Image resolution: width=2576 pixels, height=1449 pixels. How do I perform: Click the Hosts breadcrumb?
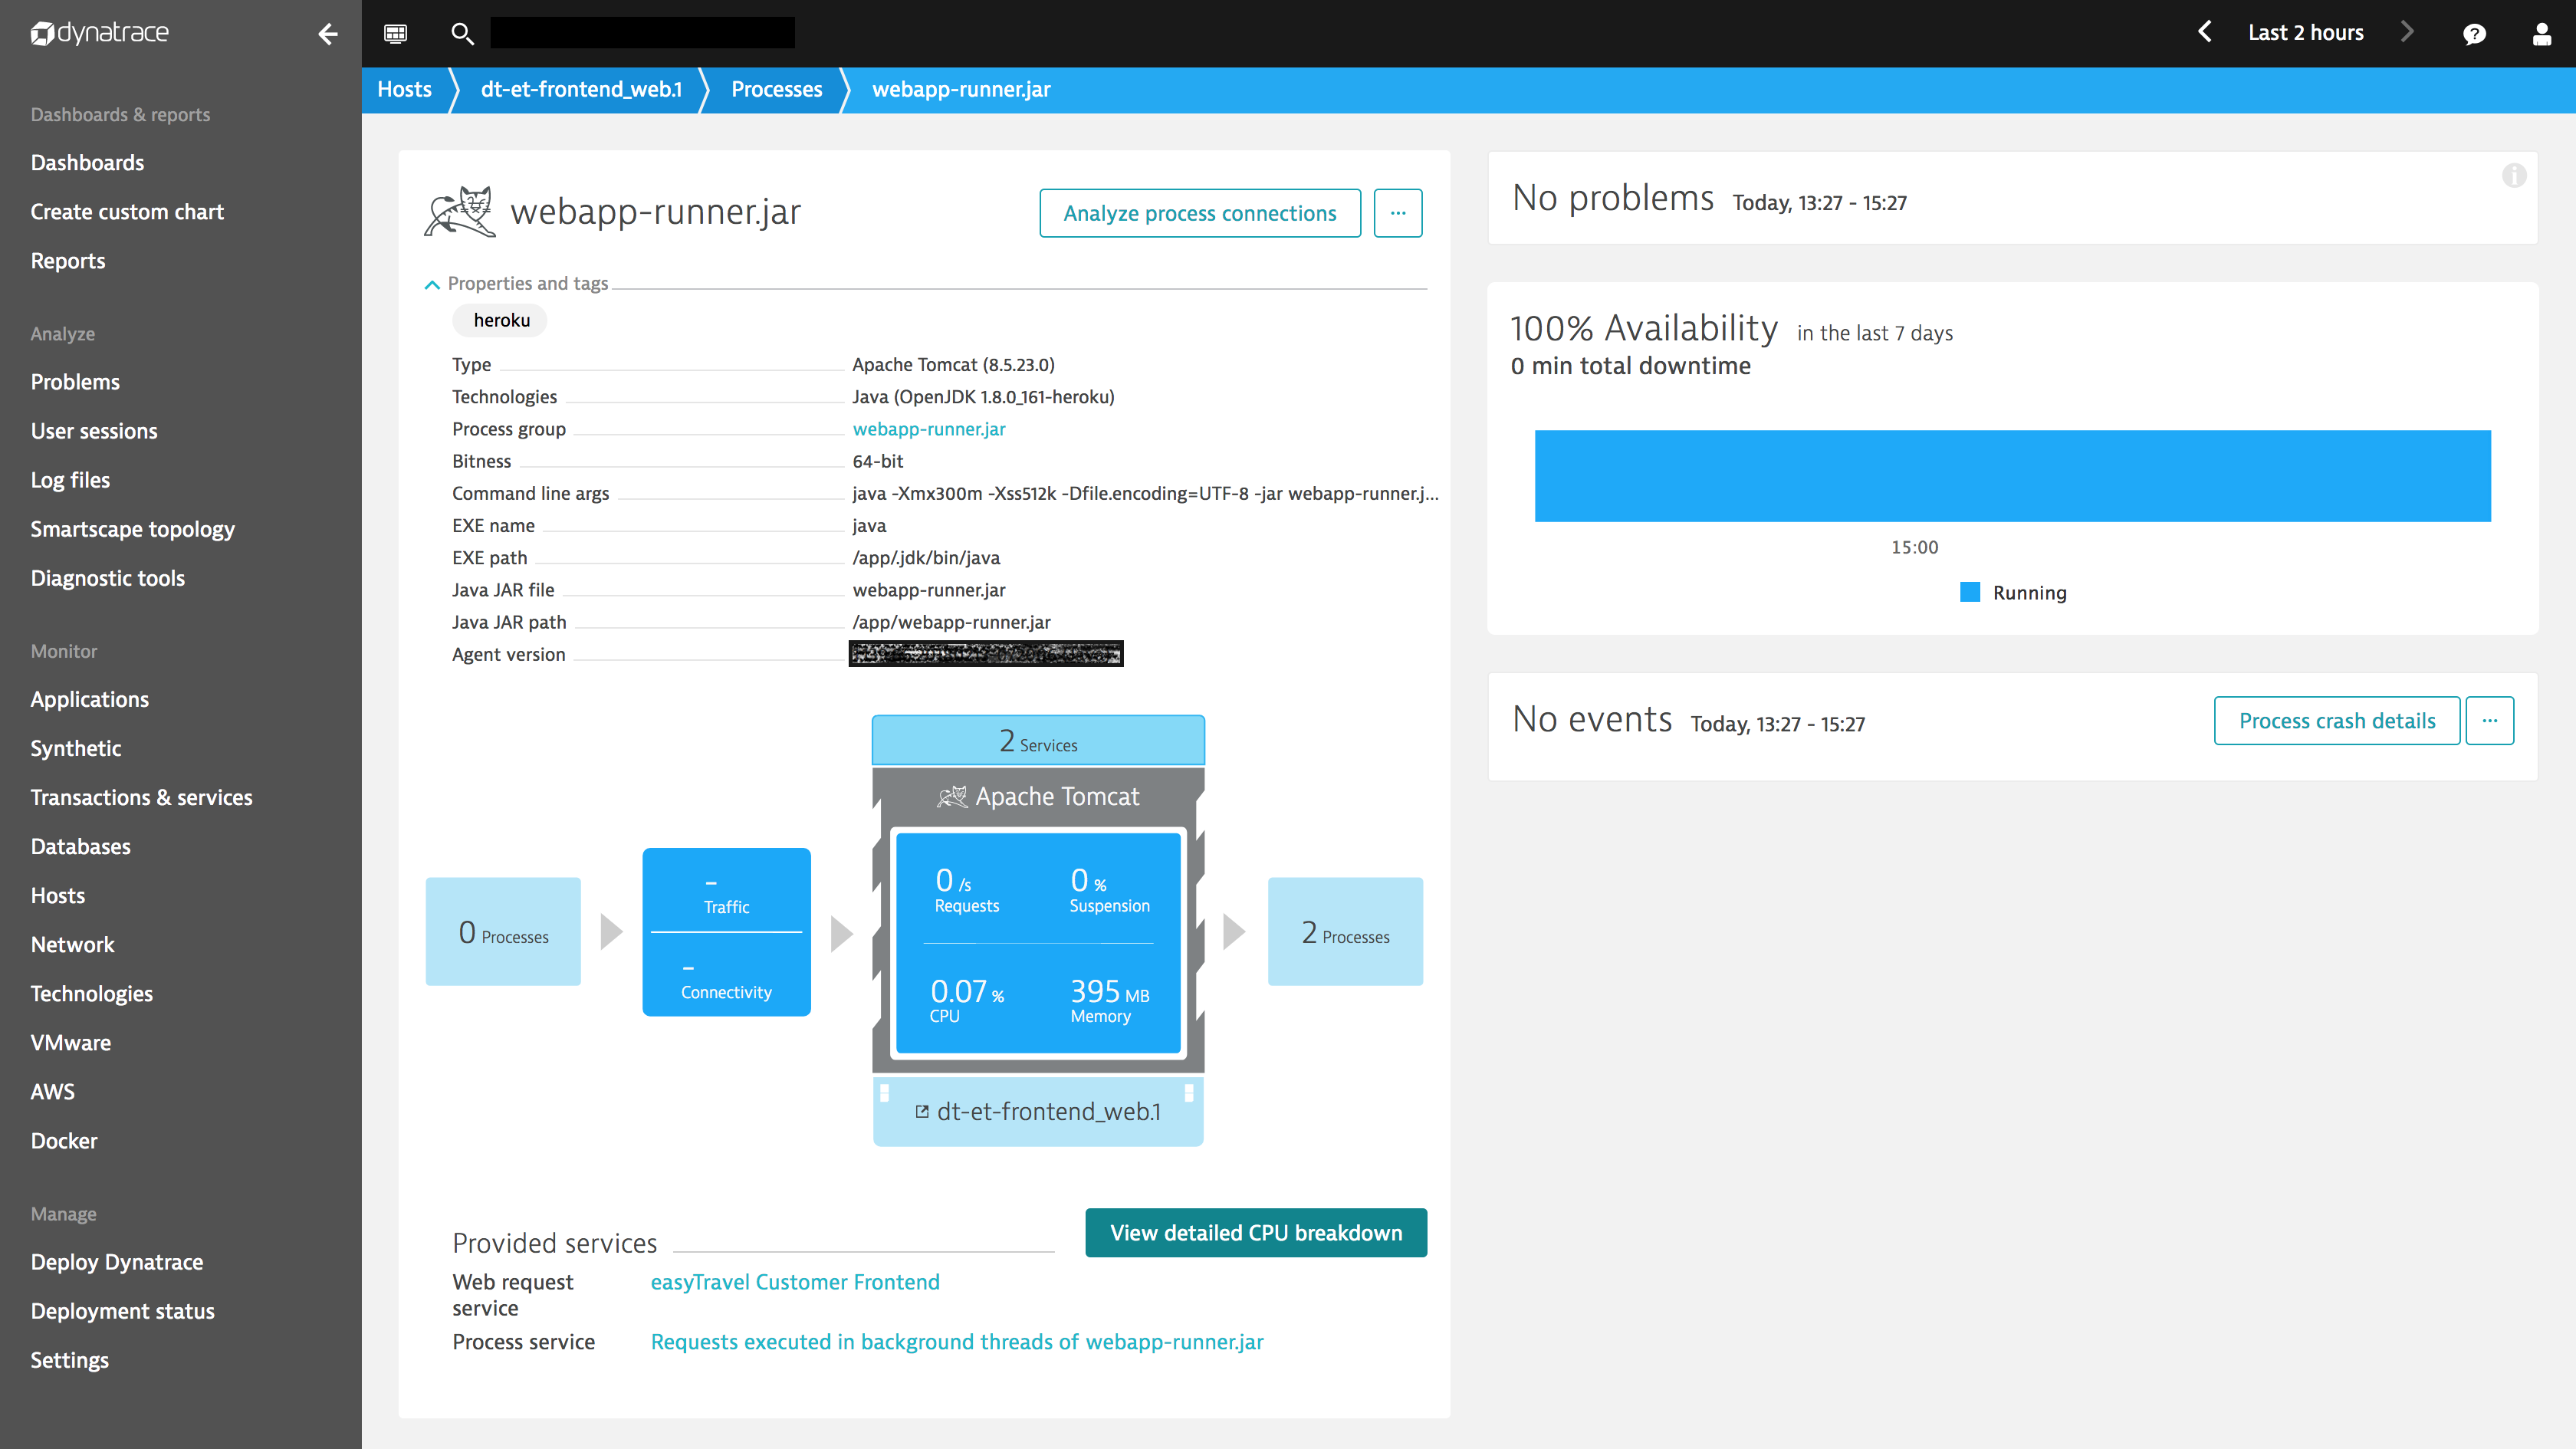tap(404, 89)
